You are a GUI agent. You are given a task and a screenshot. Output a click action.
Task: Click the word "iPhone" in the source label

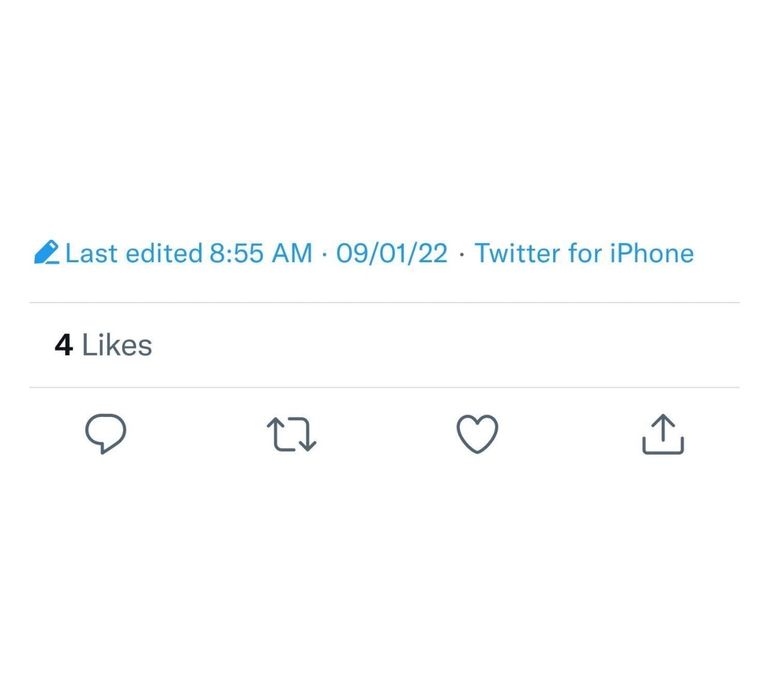pyautogui.click(x=651, y=253)
